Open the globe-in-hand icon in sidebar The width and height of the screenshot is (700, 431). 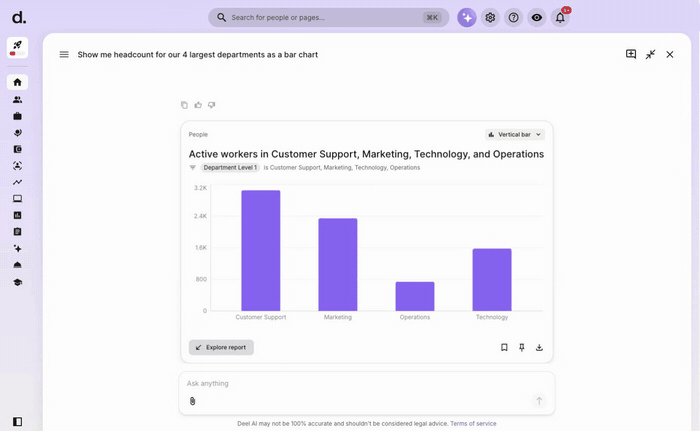pos(17,133)
